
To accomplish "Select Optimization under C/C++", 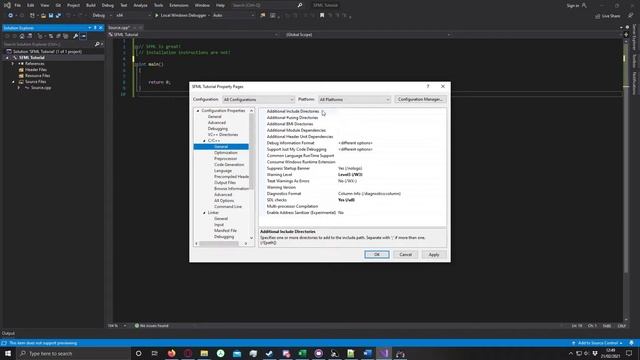I will point(226,153).
